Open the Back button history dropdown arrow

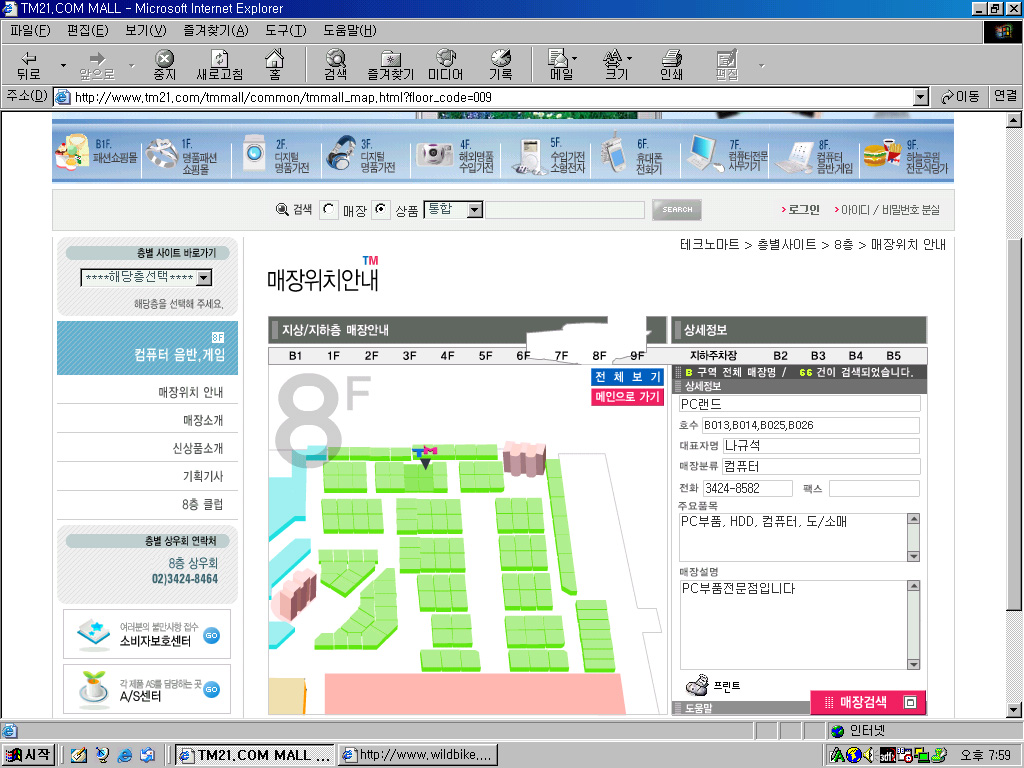point(63,65)
